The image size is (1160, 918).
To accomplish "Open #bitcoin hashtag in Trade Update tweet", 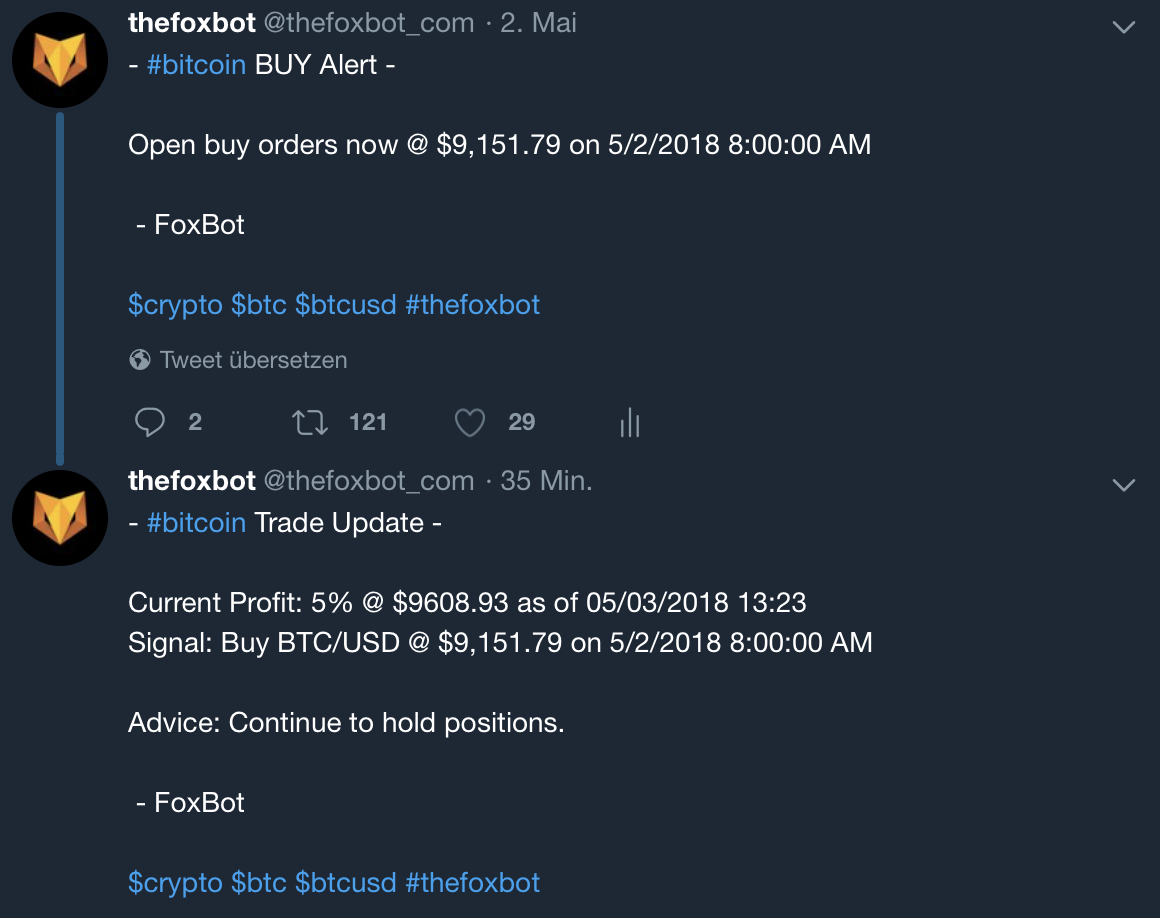I will click(196, 523).
